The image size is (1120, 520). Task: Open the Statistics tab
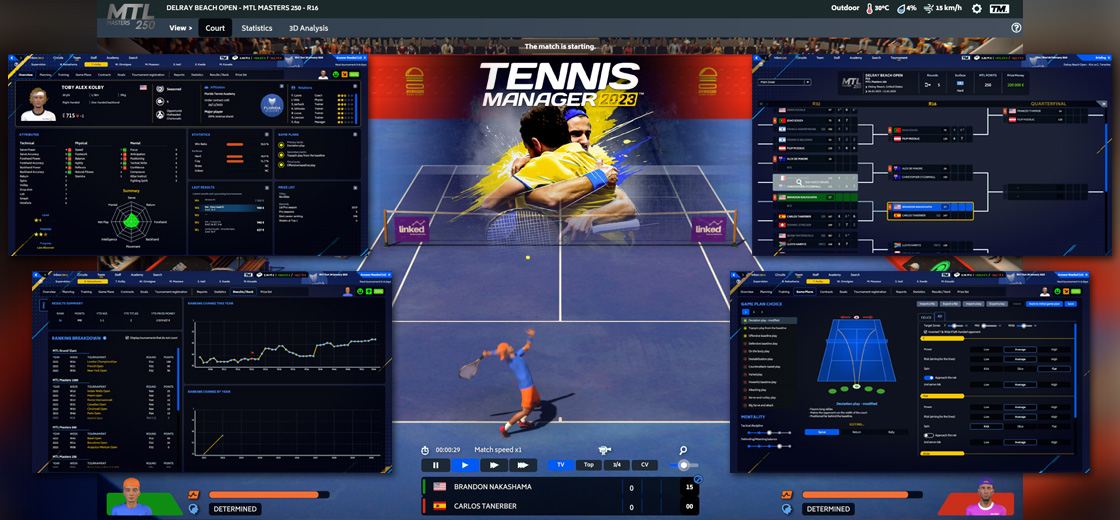point(256,28)
